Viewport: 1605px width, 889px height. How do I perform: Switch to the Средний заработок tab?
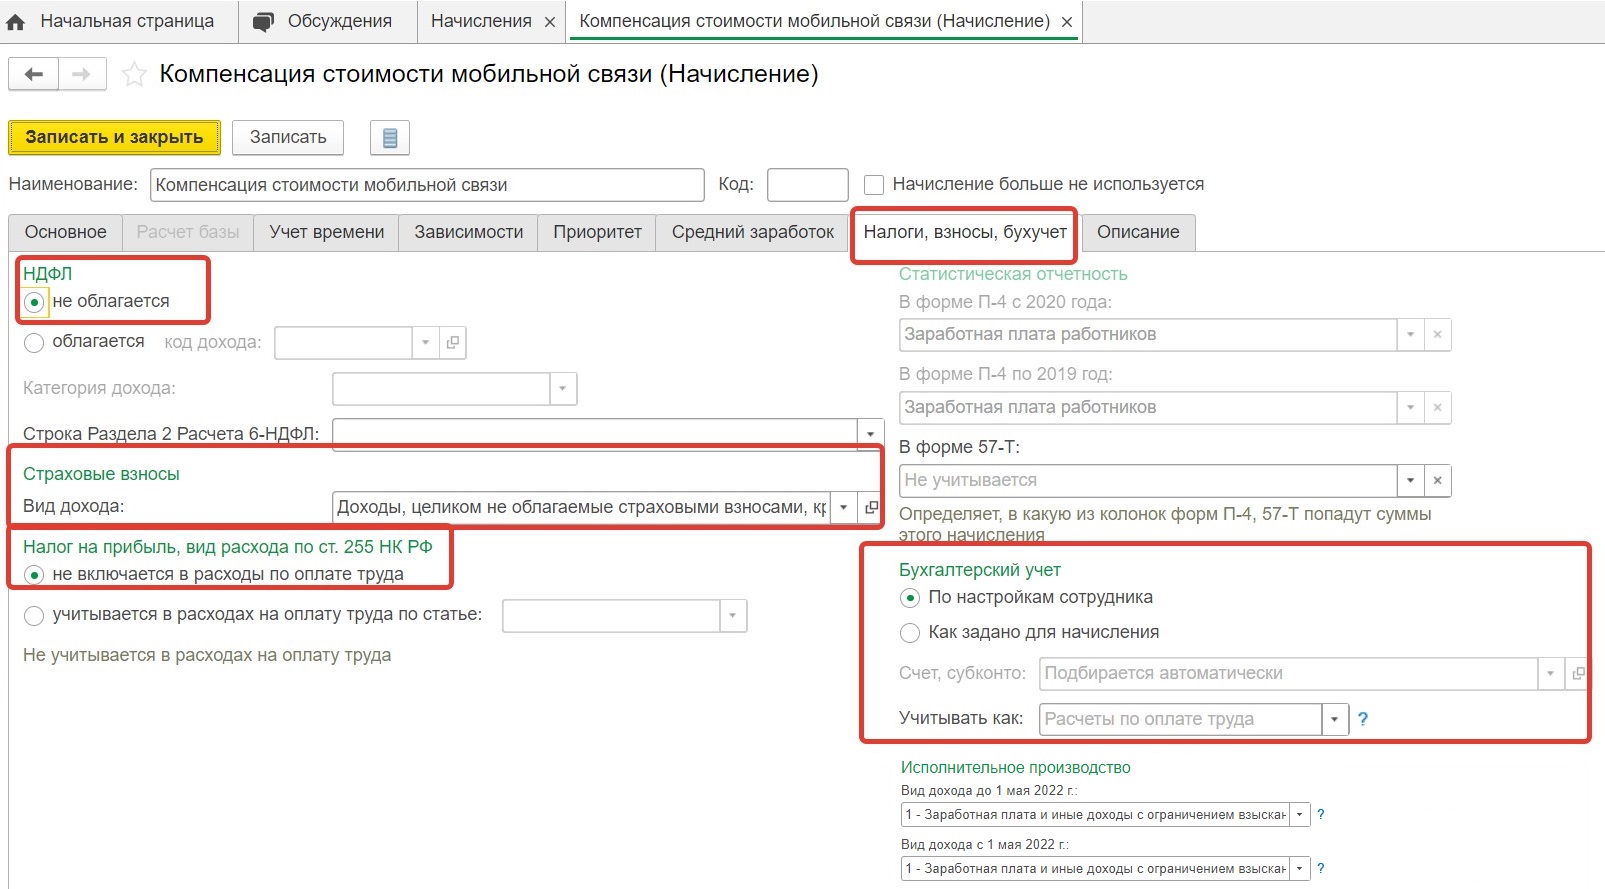point(753,232)
